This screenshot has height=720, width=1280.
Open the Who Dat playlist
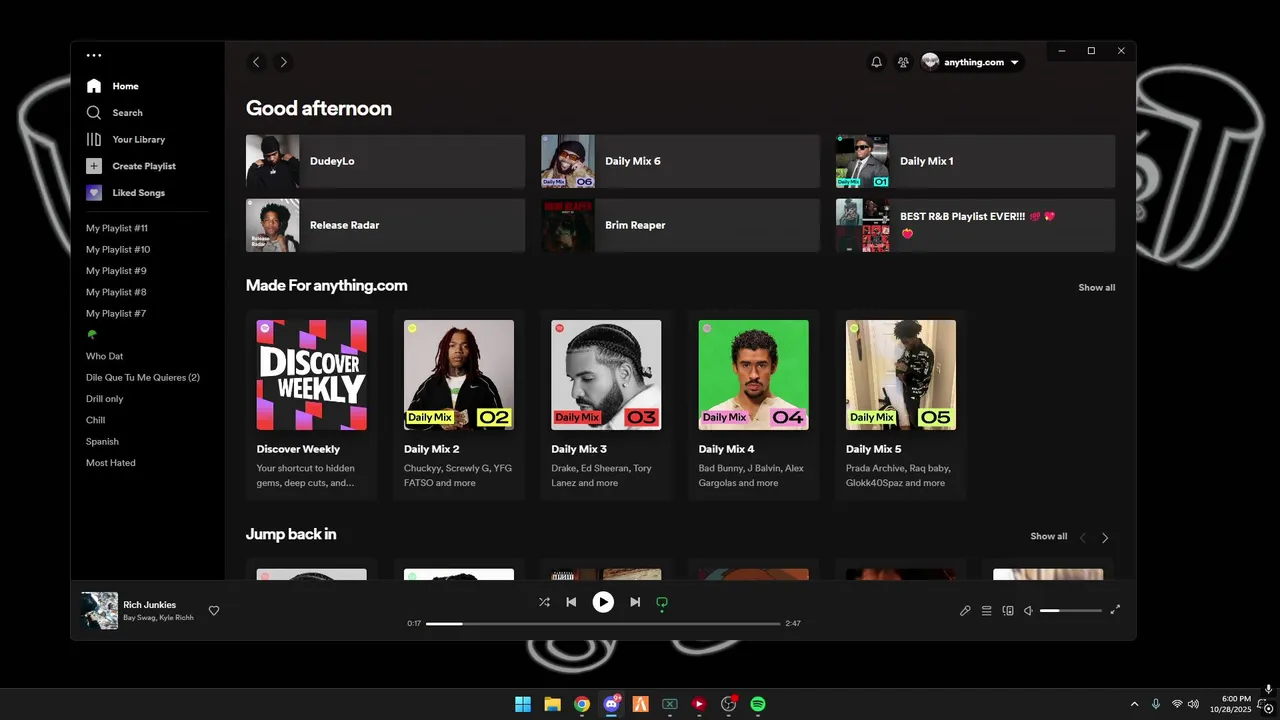pyautogui.click(x=105, y=356)
